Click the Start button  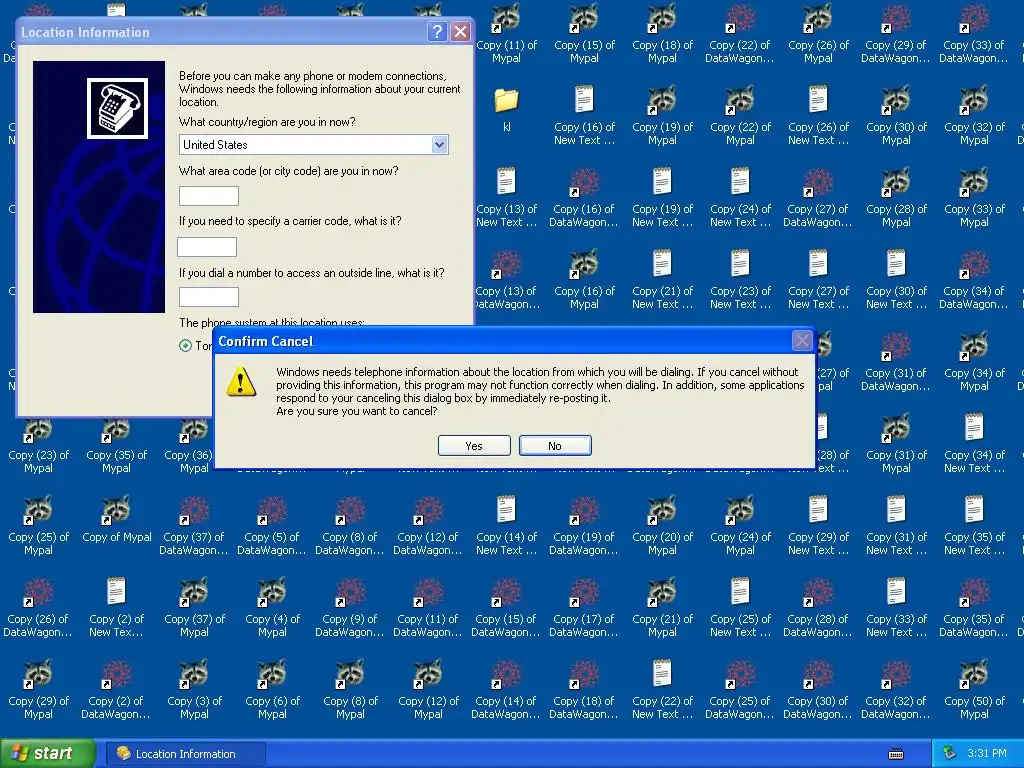pyautogui.click(x=47, y=753)
